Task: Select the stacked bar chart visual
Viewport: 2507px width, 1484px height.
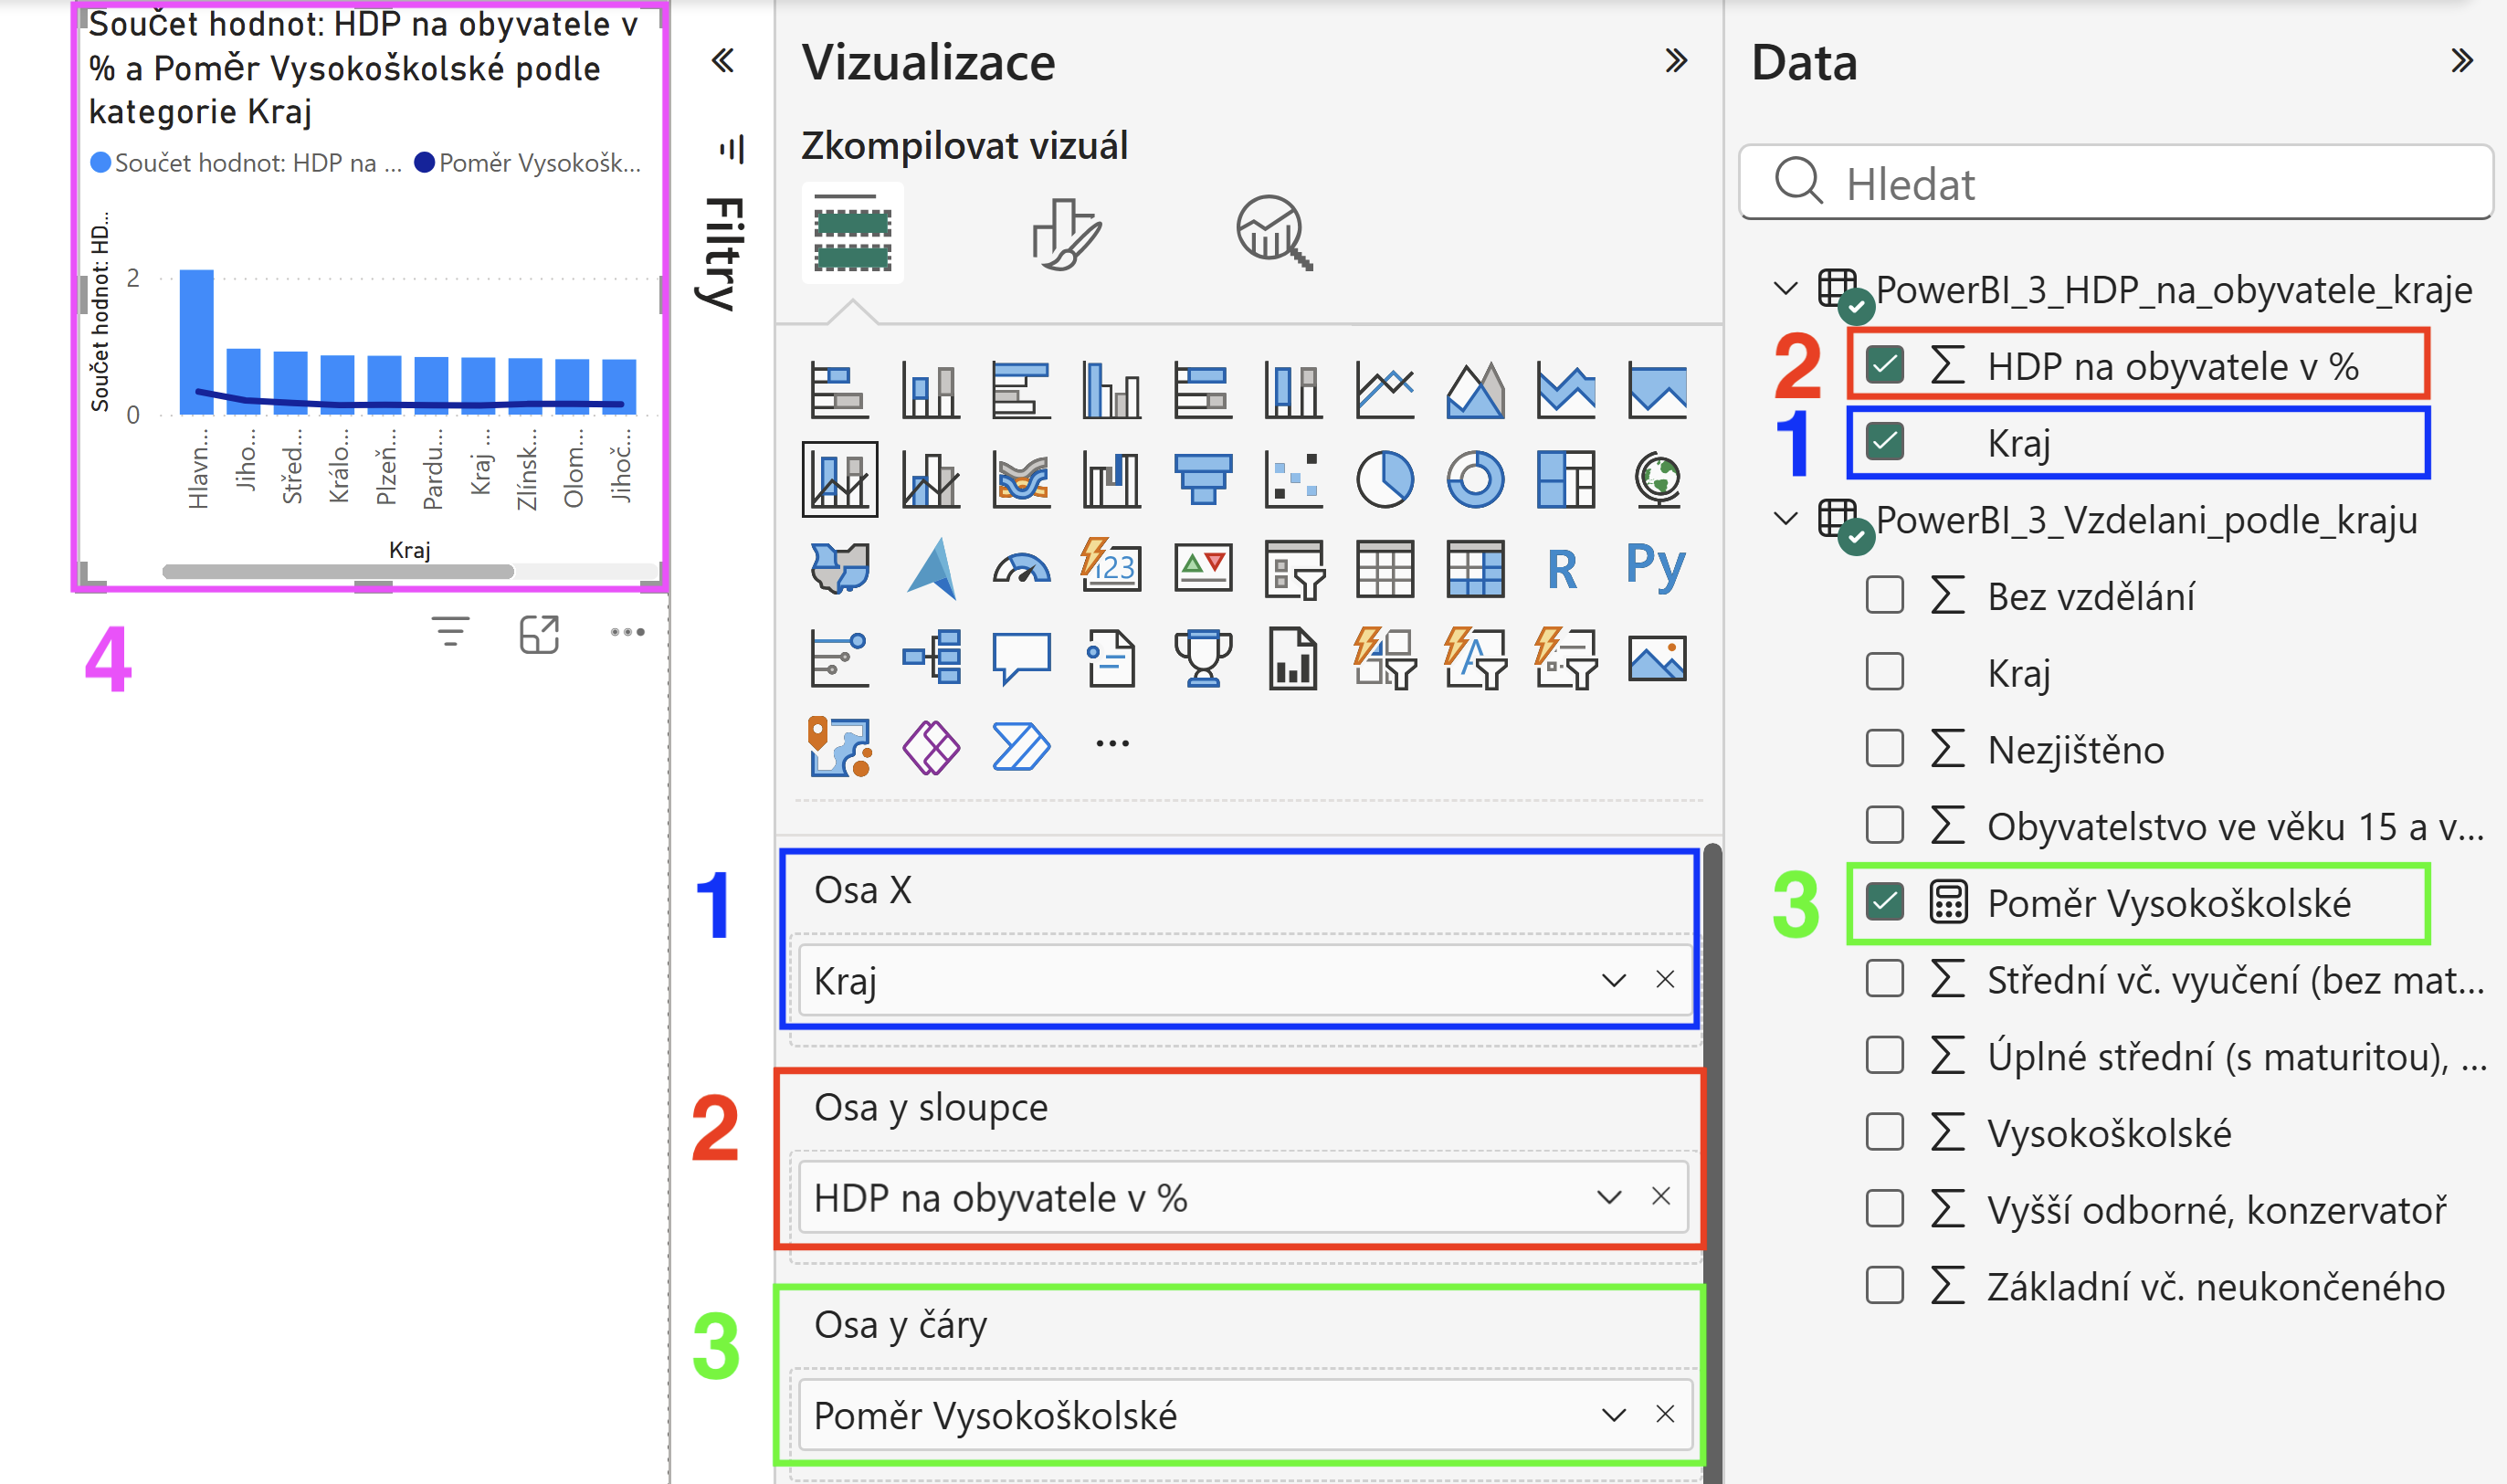Action: 840,389
